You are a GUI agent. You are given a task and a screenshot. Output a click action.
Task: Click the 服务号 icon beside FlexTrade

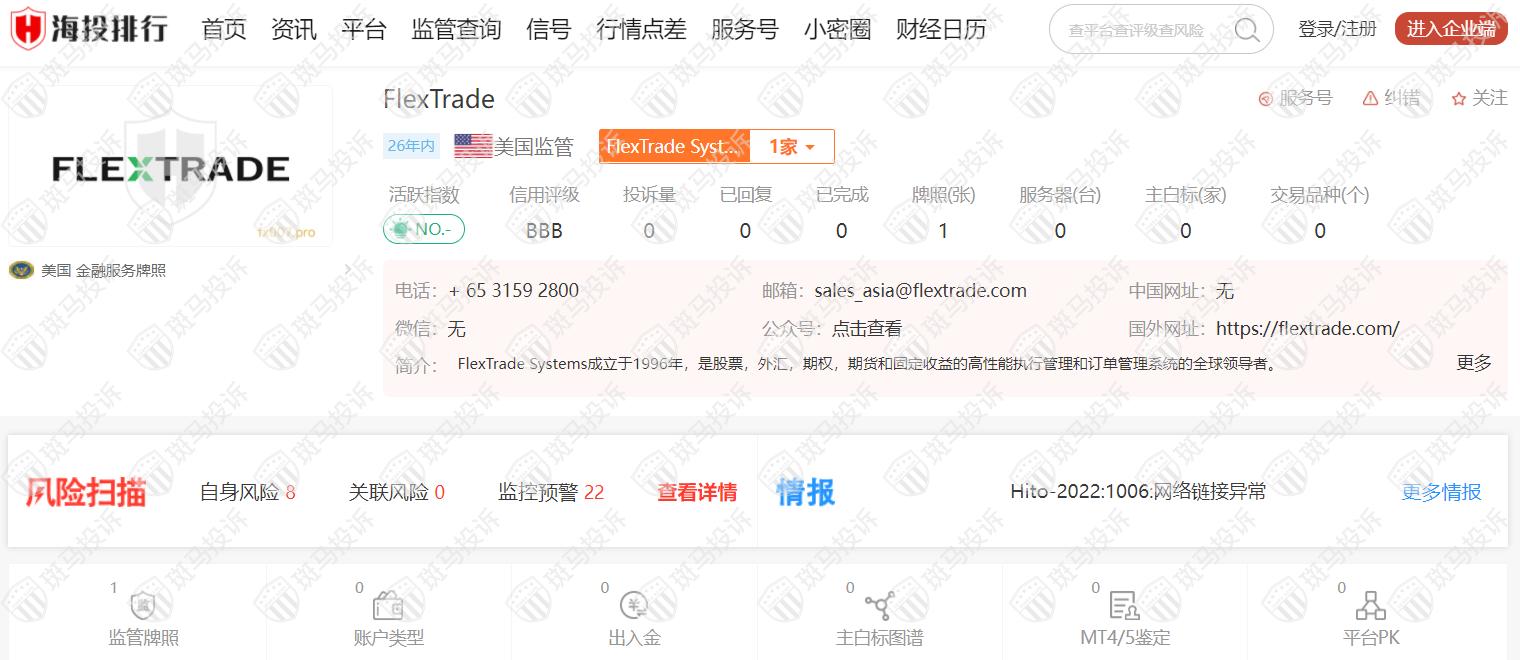[x=1265, y=98]
